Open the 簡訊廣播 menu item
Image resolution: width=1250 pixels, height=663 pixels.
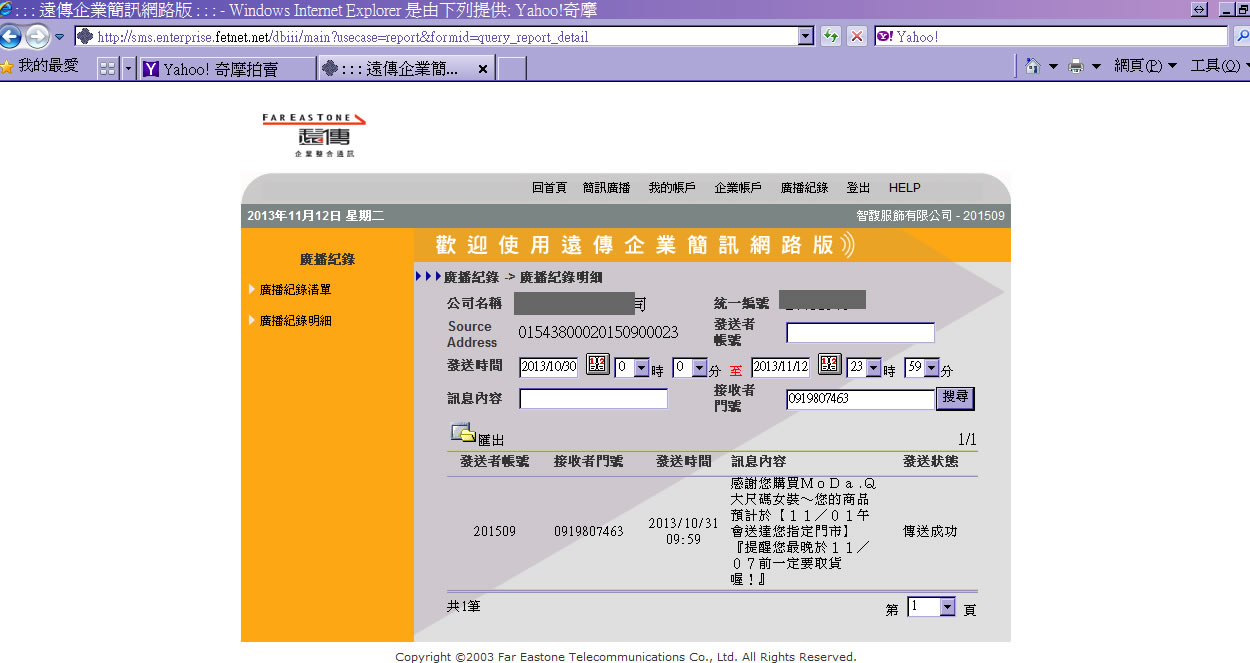[606, 188]
